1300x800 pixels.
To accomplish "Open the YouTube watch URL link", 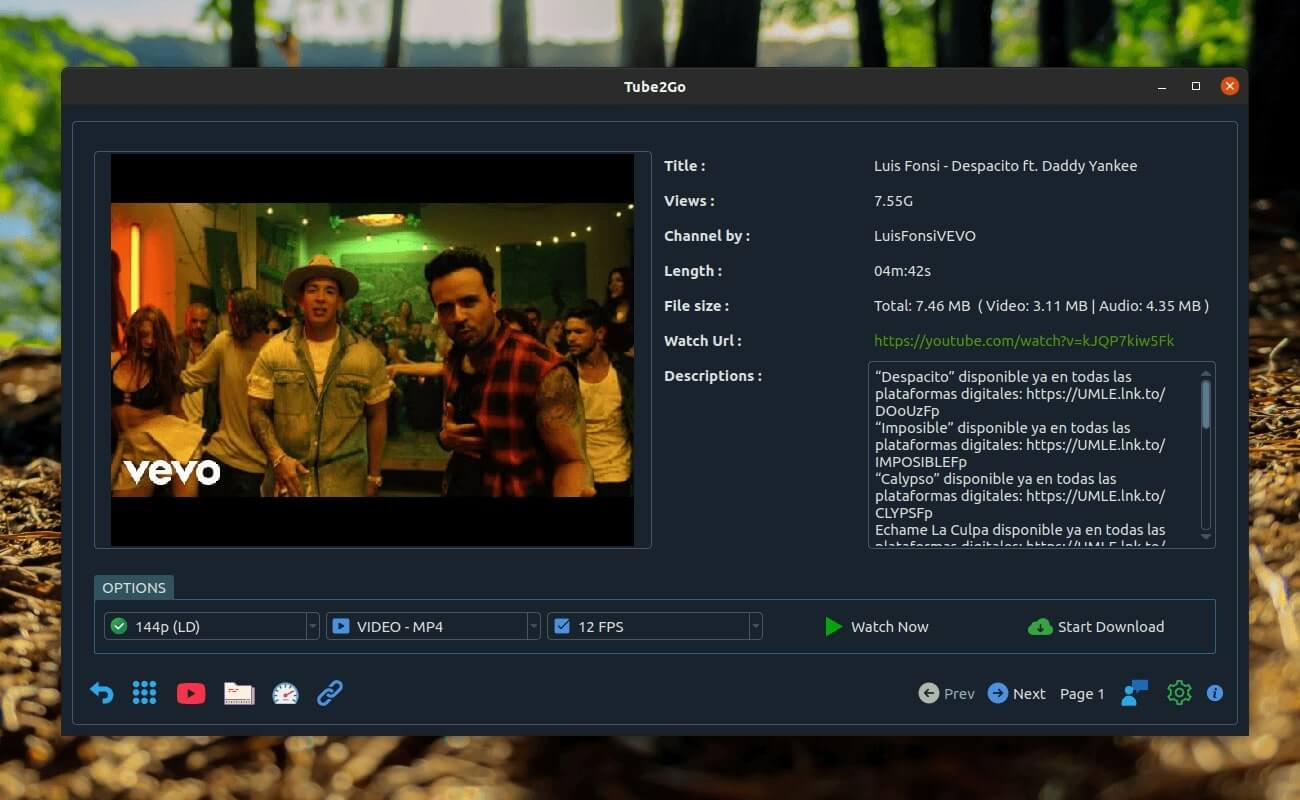I will (1023, 341).
